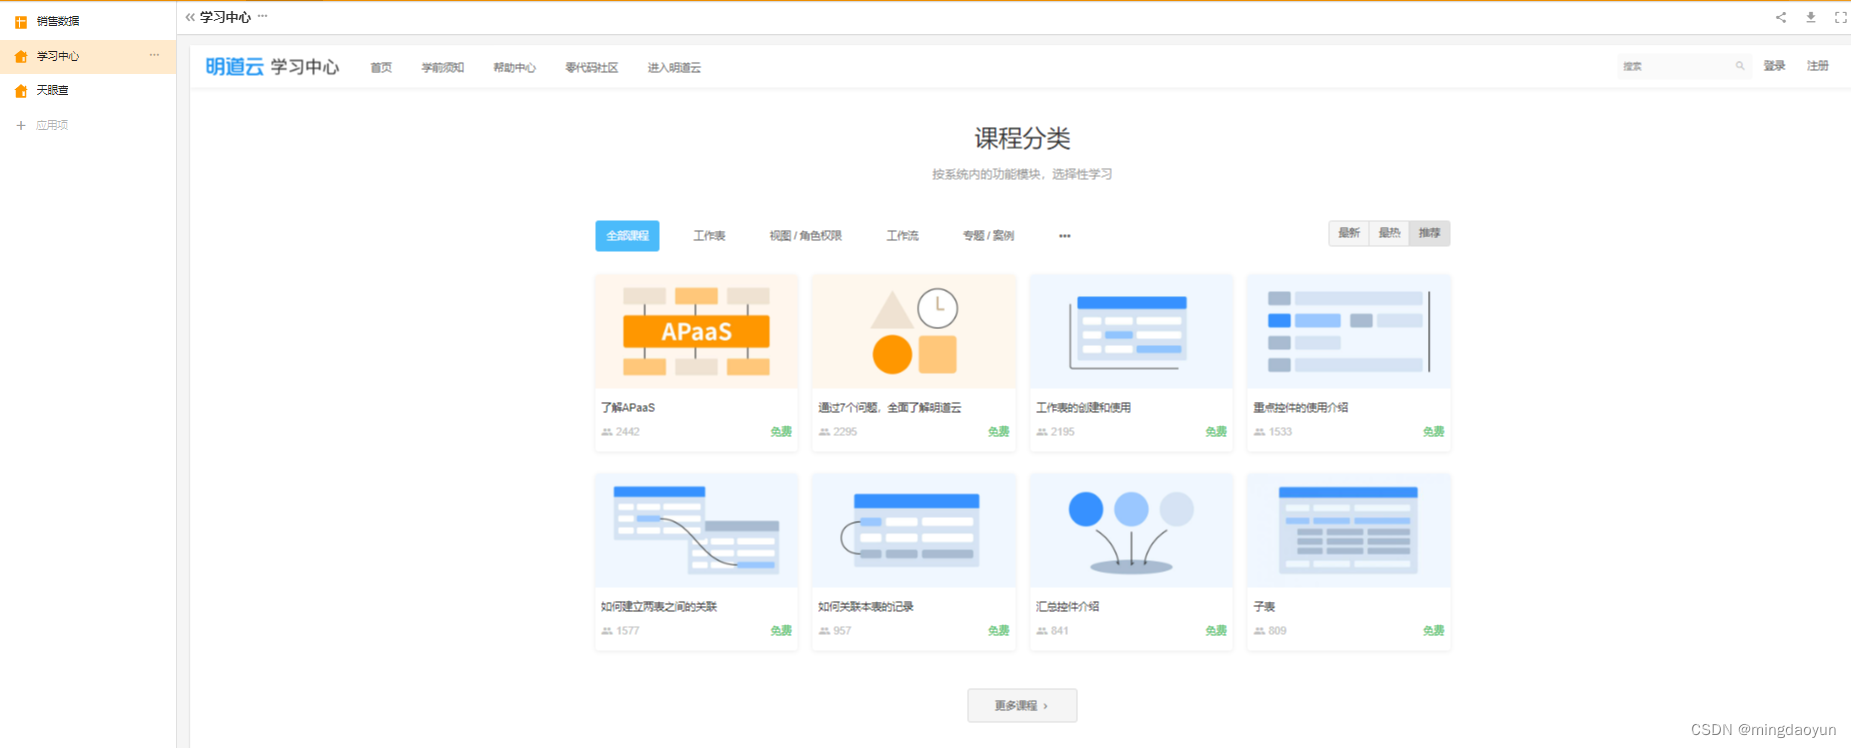Click the 子表 course title text
The image size is (1851, 748).
(x=1264, y=607)
